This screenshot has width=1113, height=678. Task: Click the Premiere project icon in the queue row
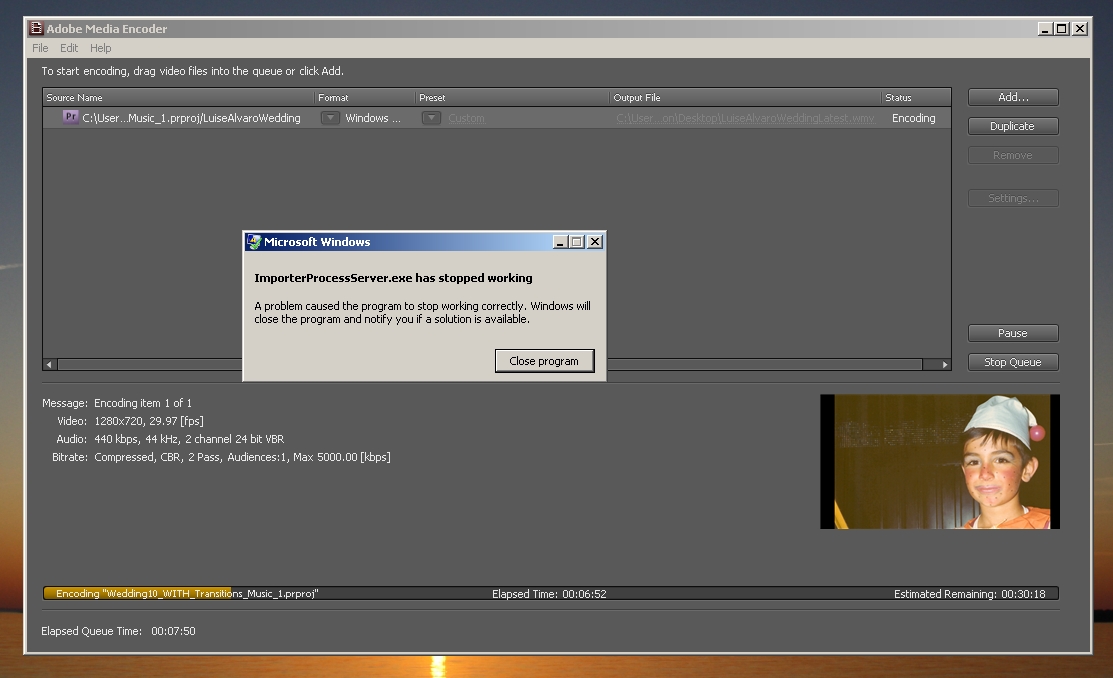point(70,117)
